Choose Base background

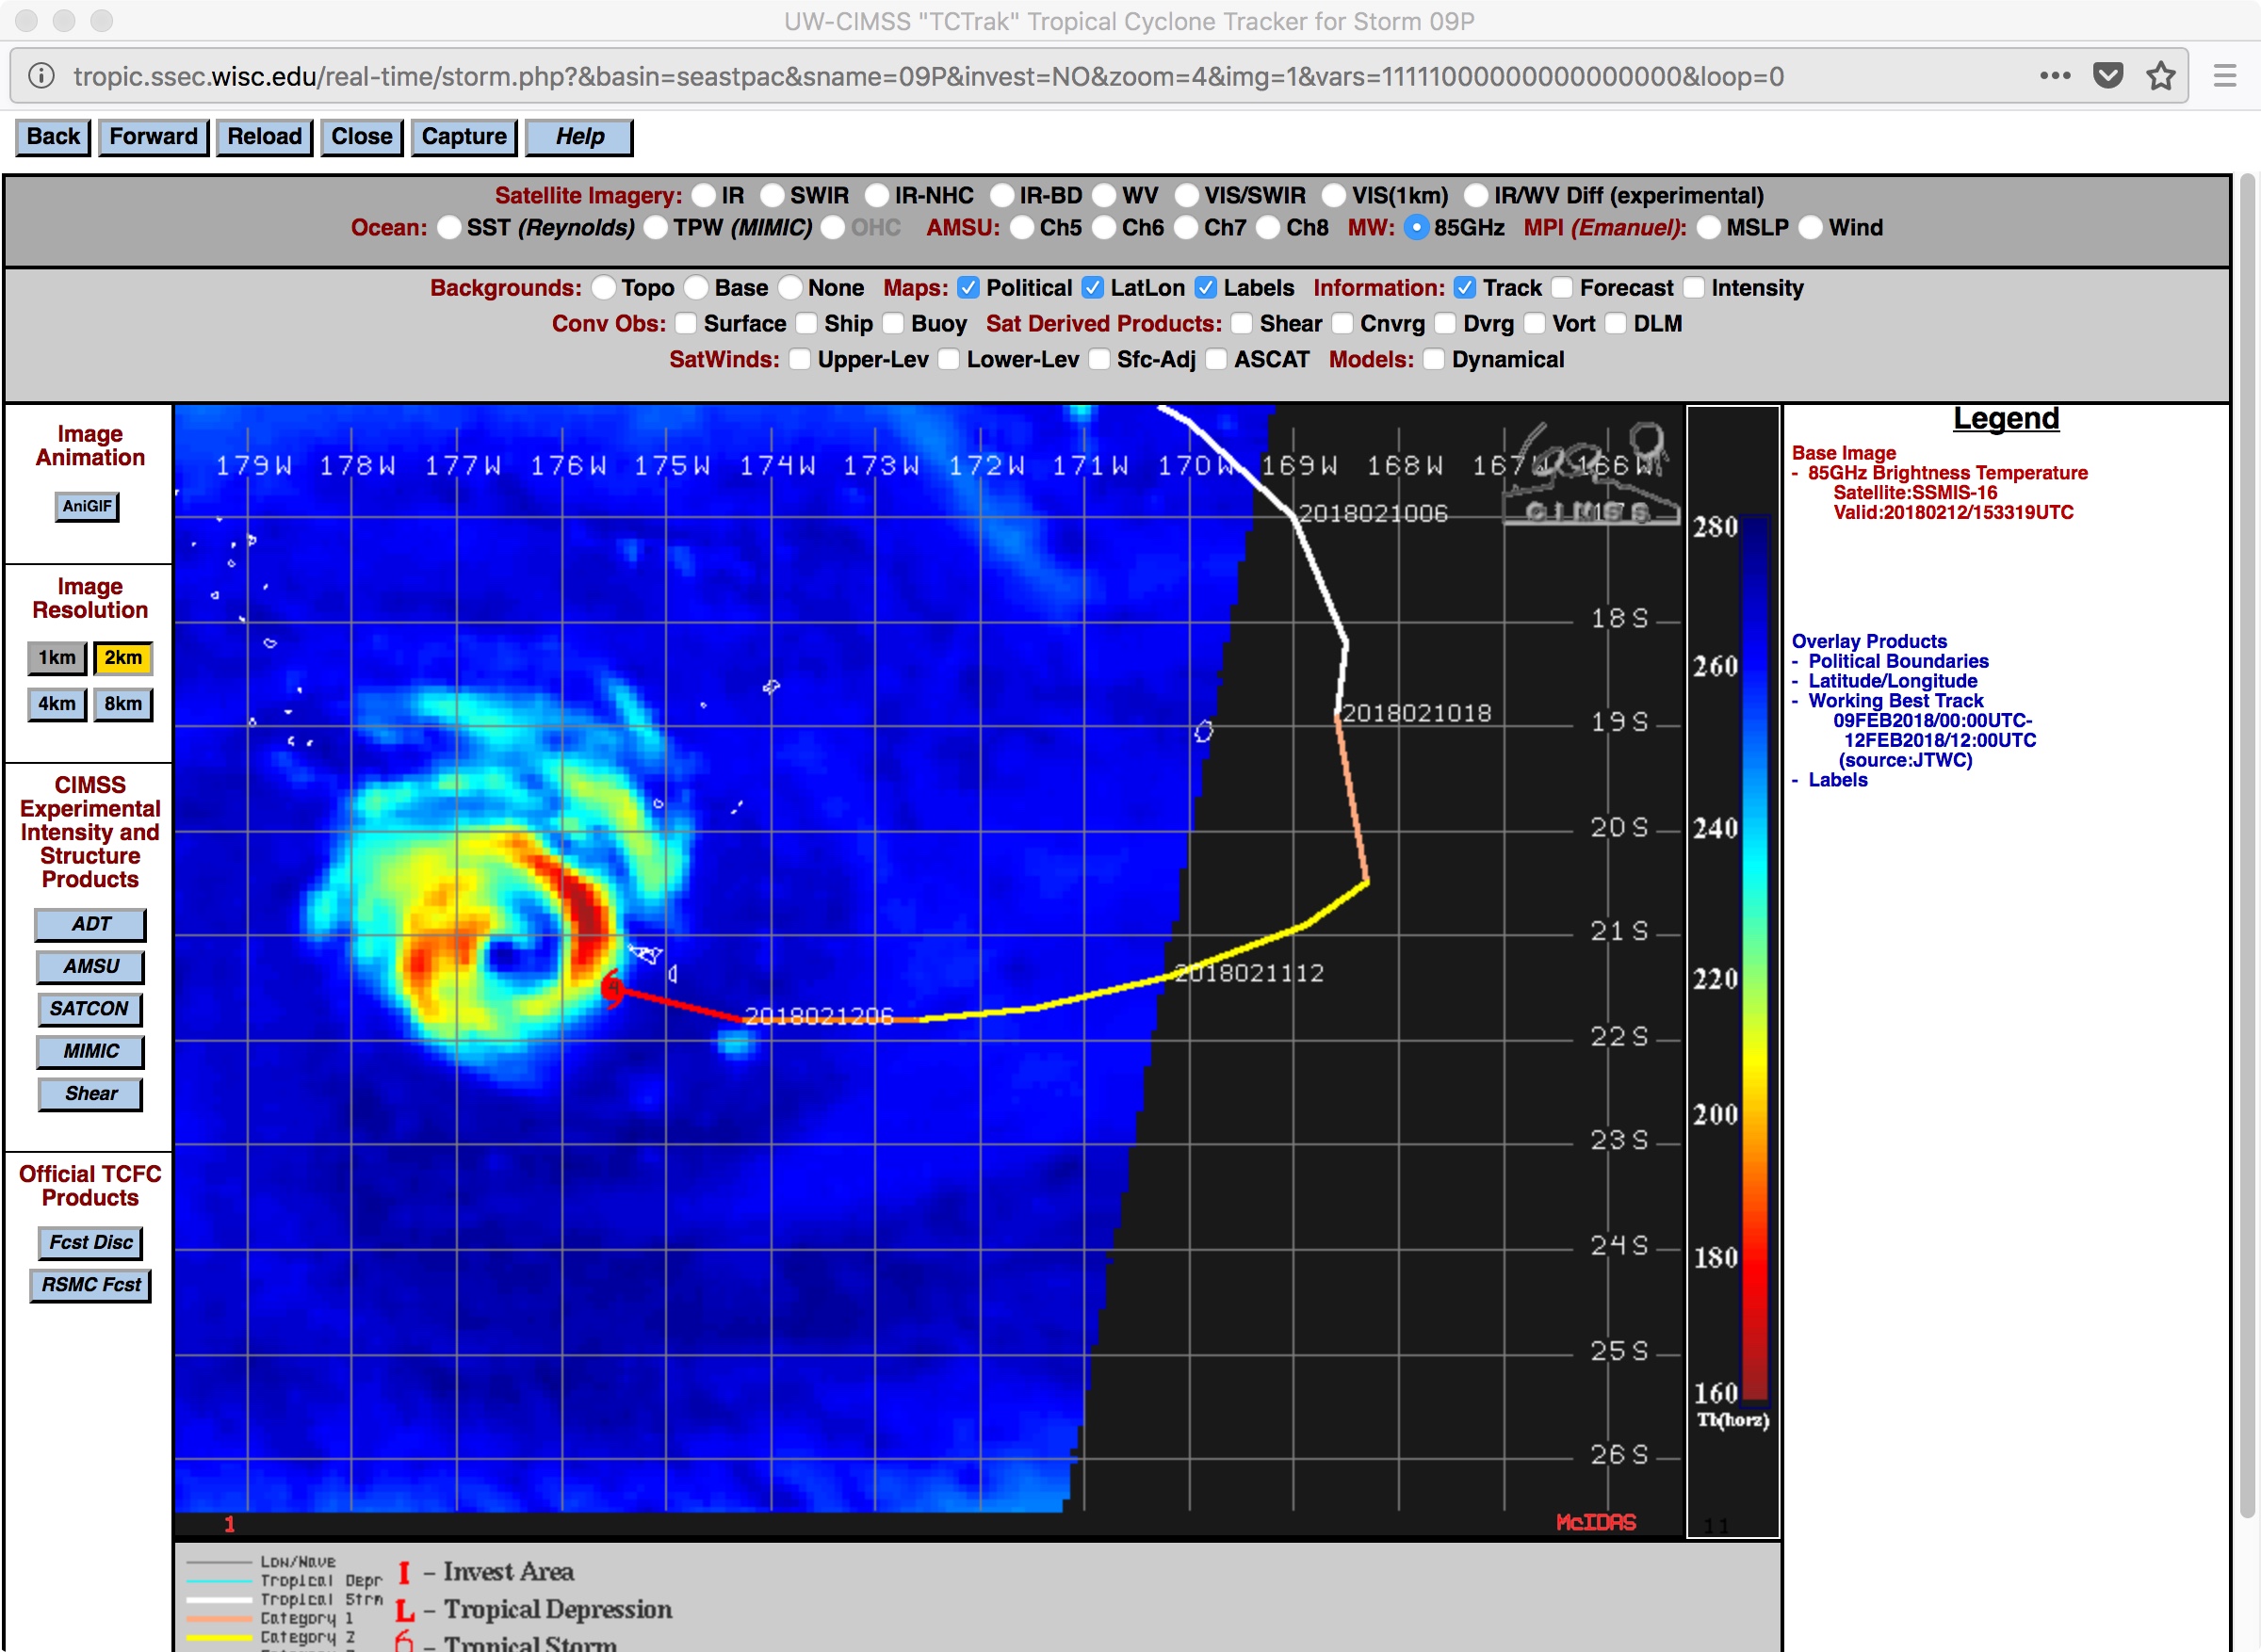pyautogui.click(x=696, y=288)
